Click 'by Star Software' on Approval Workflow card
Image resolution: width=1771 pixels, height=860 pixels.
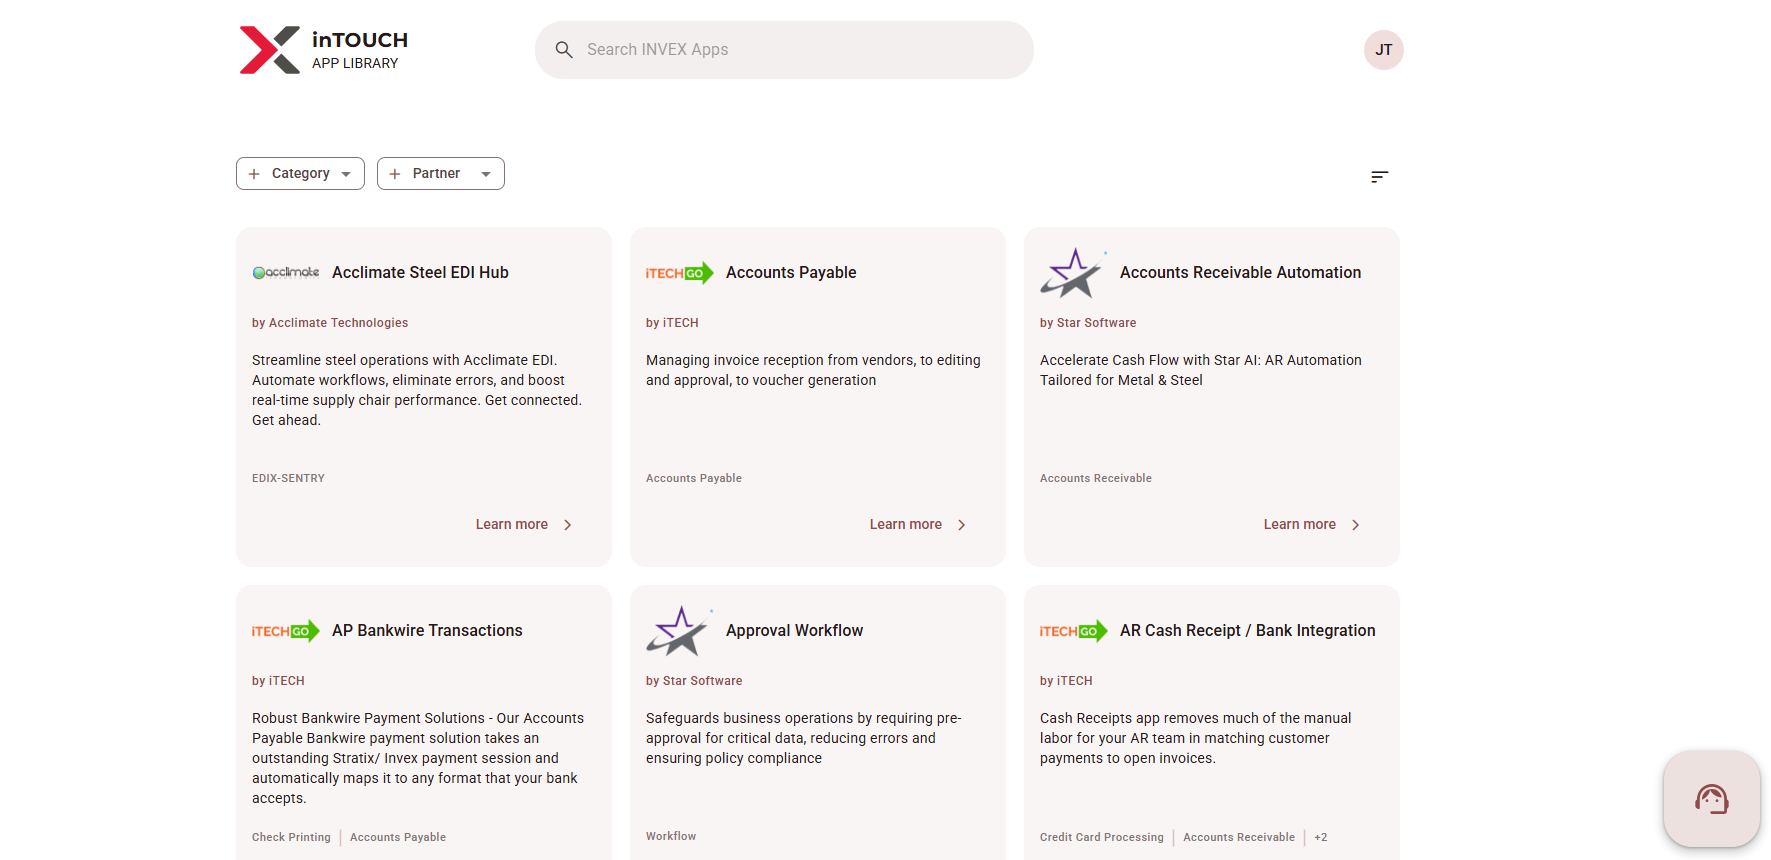tap(694, 681)
